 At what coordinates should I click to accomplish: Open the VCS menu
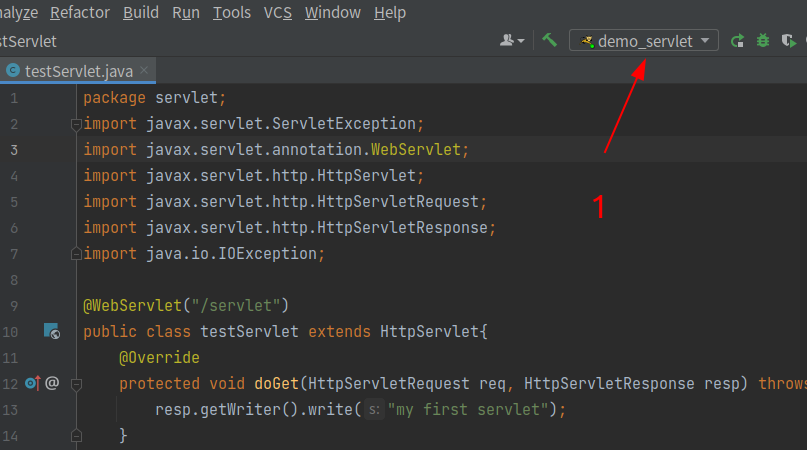[277, 12]
